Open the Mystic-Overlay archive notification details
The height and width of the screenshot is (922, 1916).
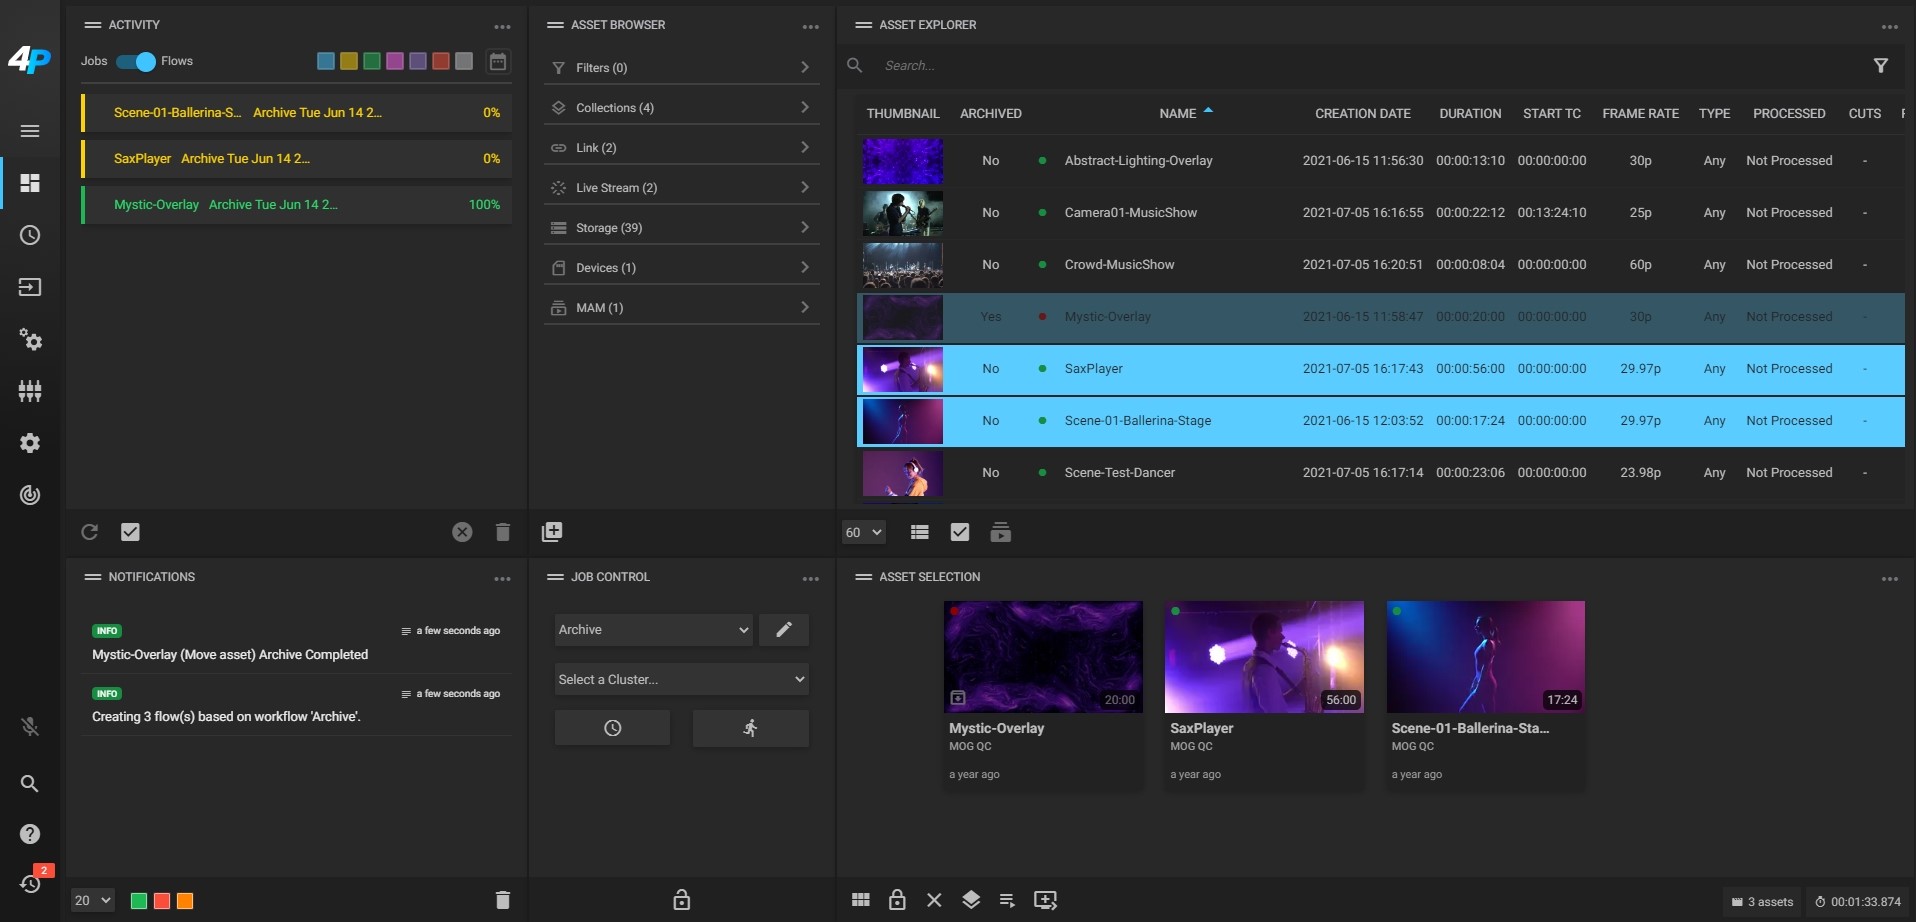(x=230, y=655)
